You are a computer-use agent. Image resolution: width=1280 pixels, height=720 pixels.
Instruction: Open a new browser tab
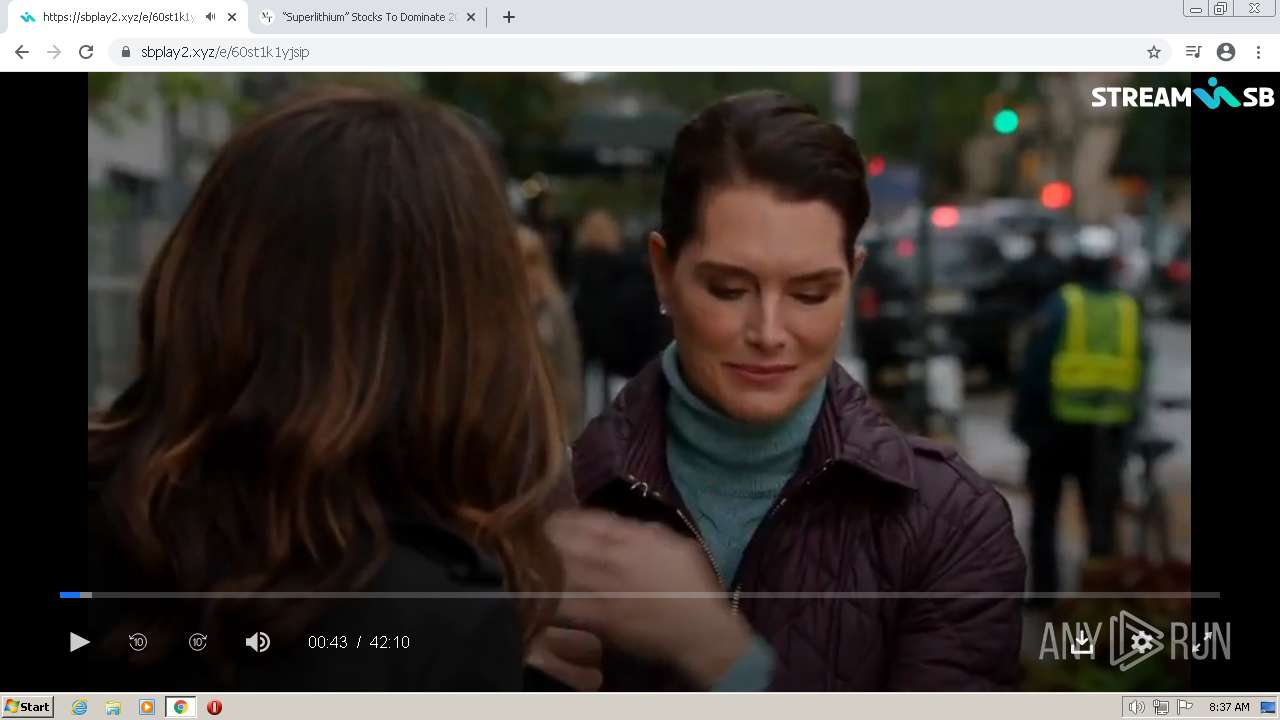pos(508,17)
